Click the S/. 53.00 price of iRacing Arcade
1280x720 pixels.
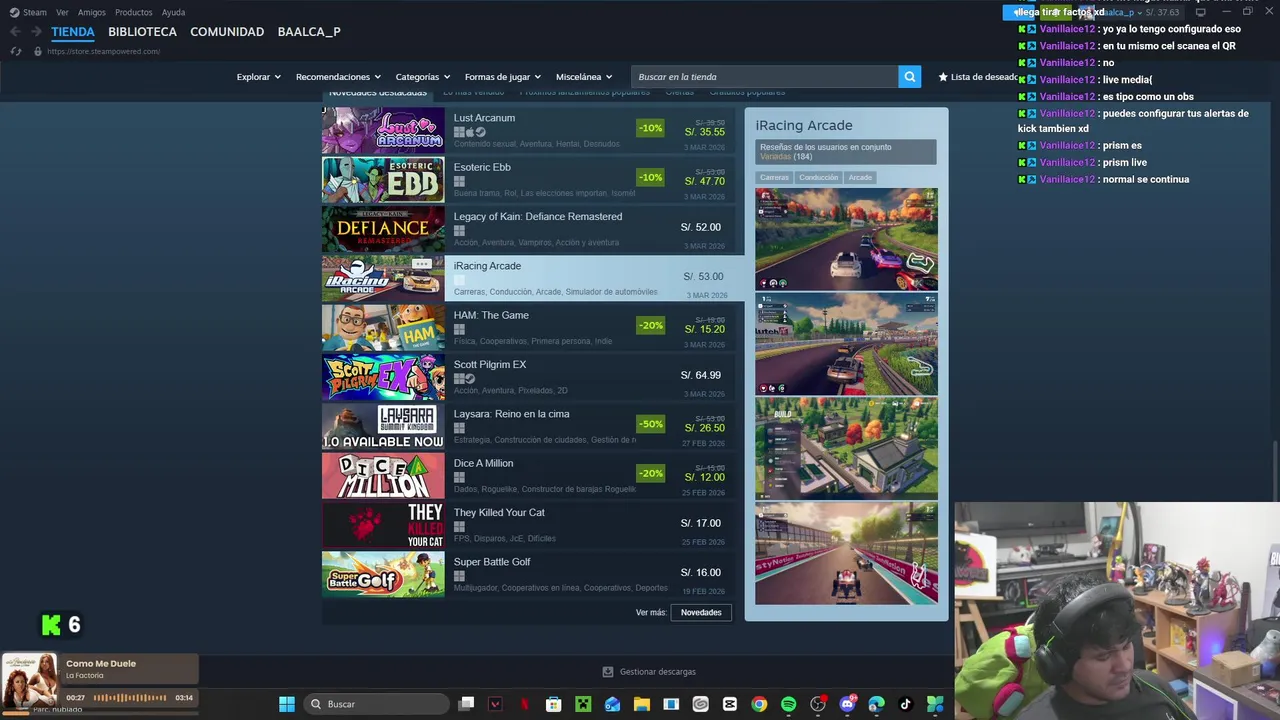703,277
